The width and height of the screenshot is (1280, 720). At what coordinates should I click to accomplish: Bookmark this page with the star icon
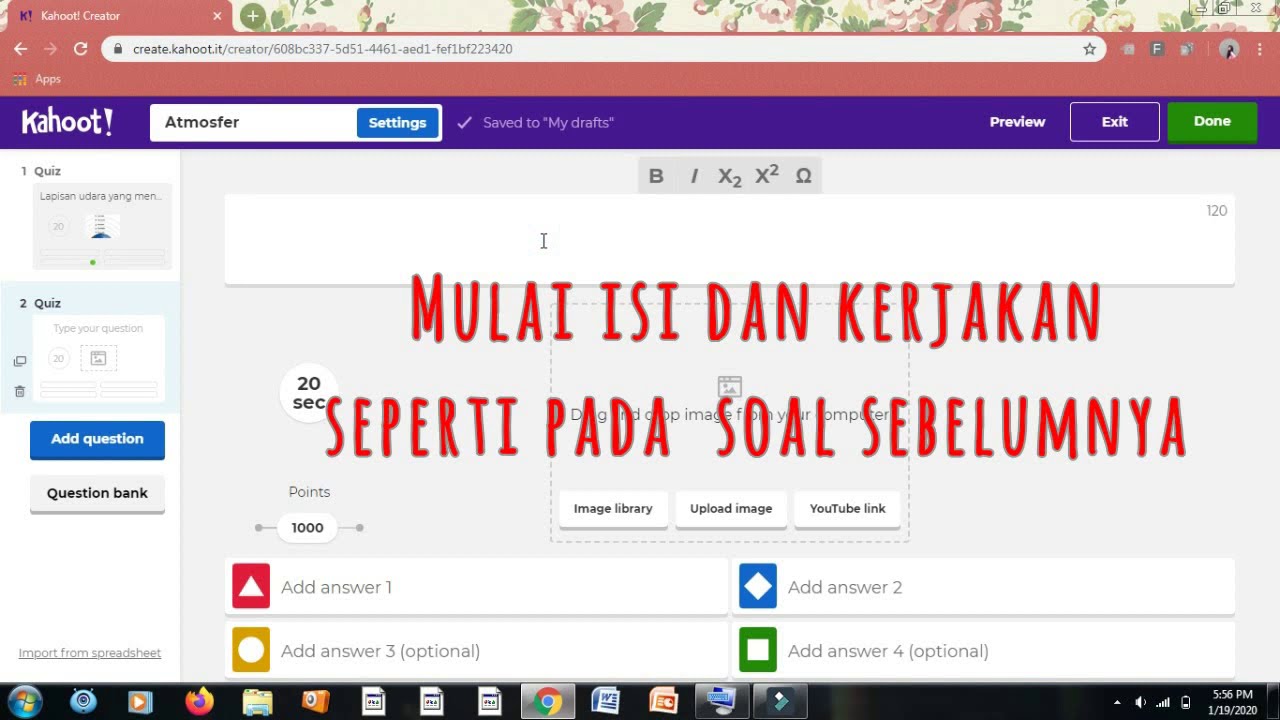coord(1090,49)
